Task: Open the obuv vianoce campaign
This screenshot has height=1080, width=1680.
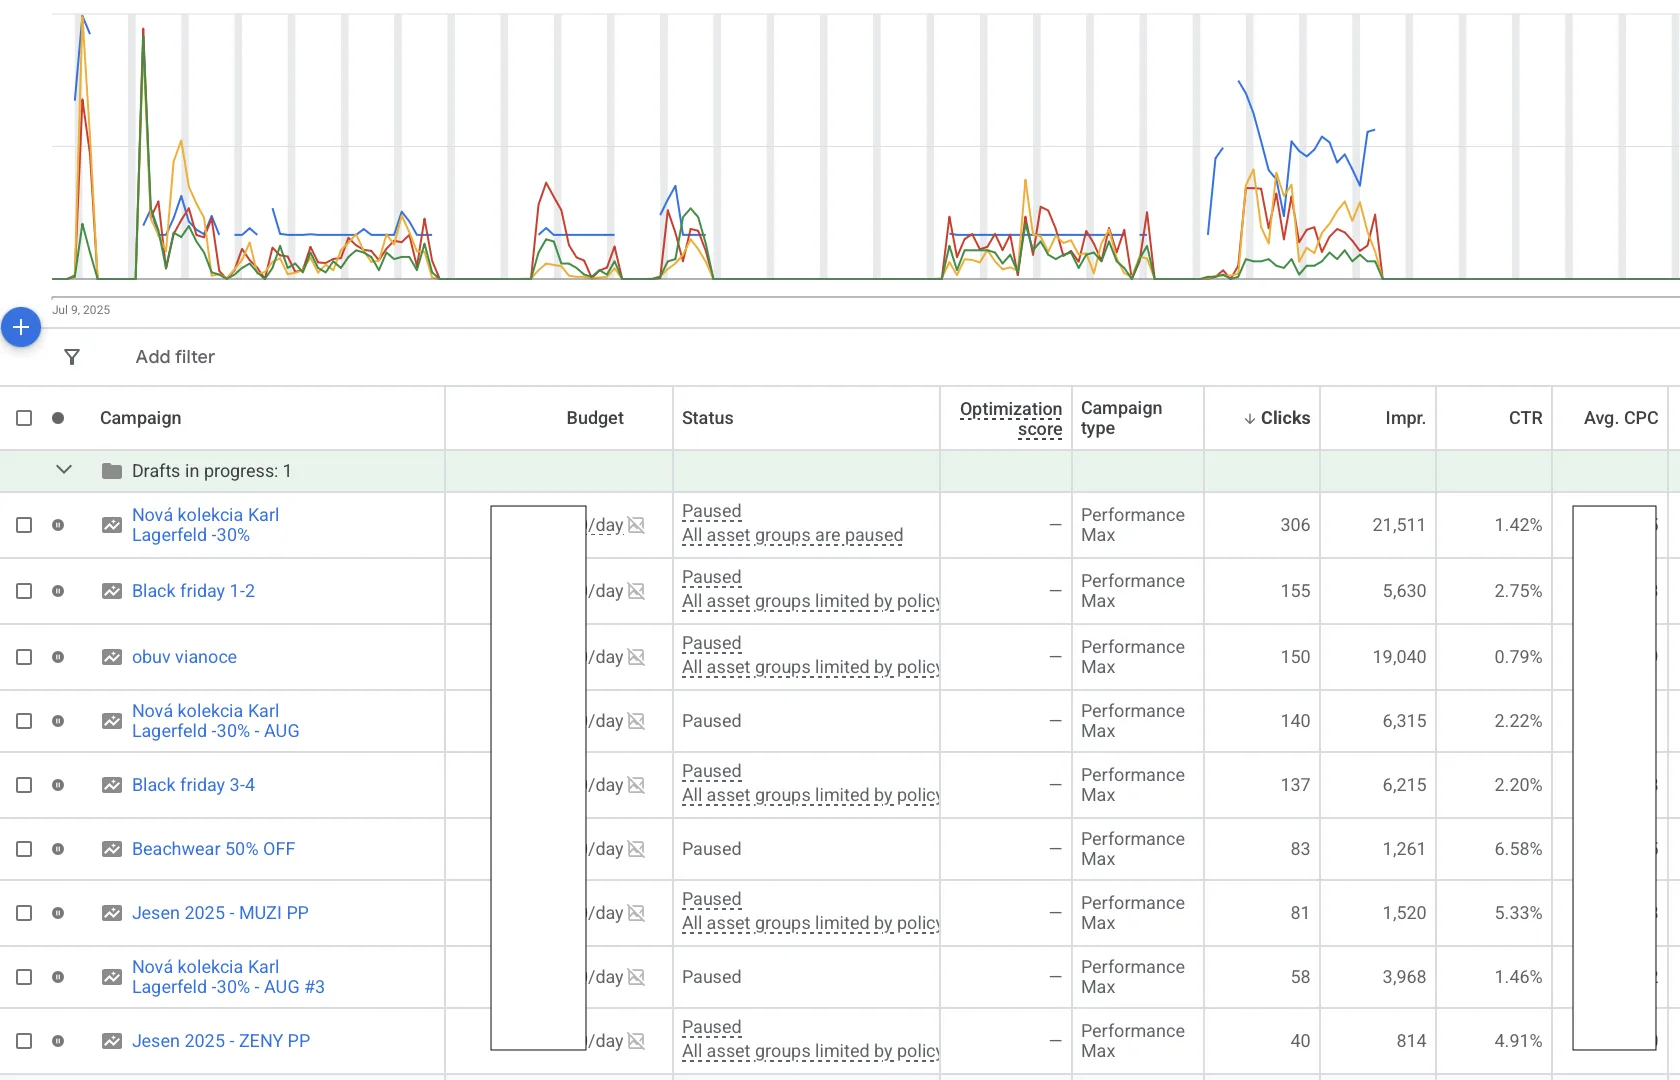Action: [185, 657]
